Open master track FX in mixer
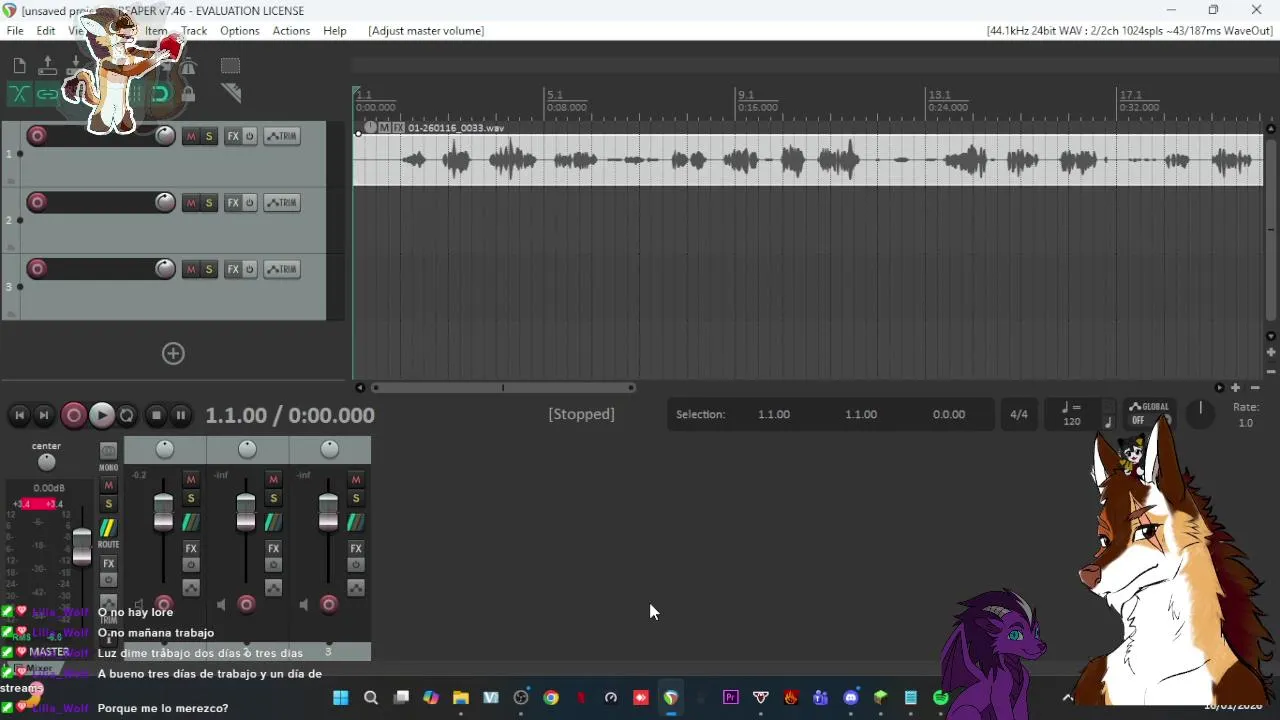The width and height of the screenshot is (1280, 720). tap(108, 563)
